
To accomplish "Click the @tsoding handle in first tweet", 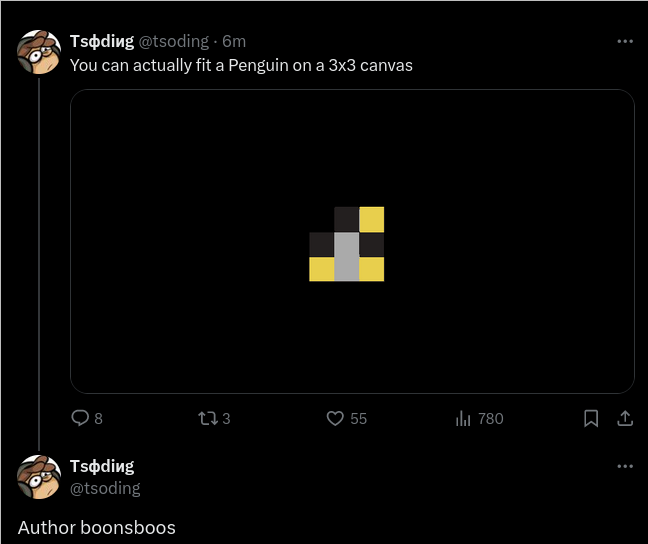I will (173, 41).
